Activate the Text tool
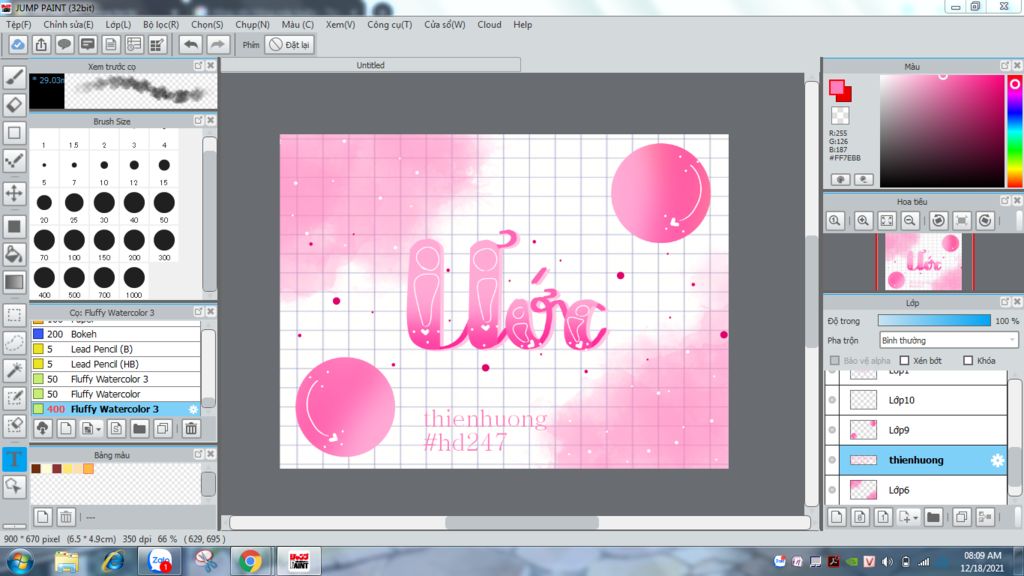 pyautogui.click(x=14, y=458)
